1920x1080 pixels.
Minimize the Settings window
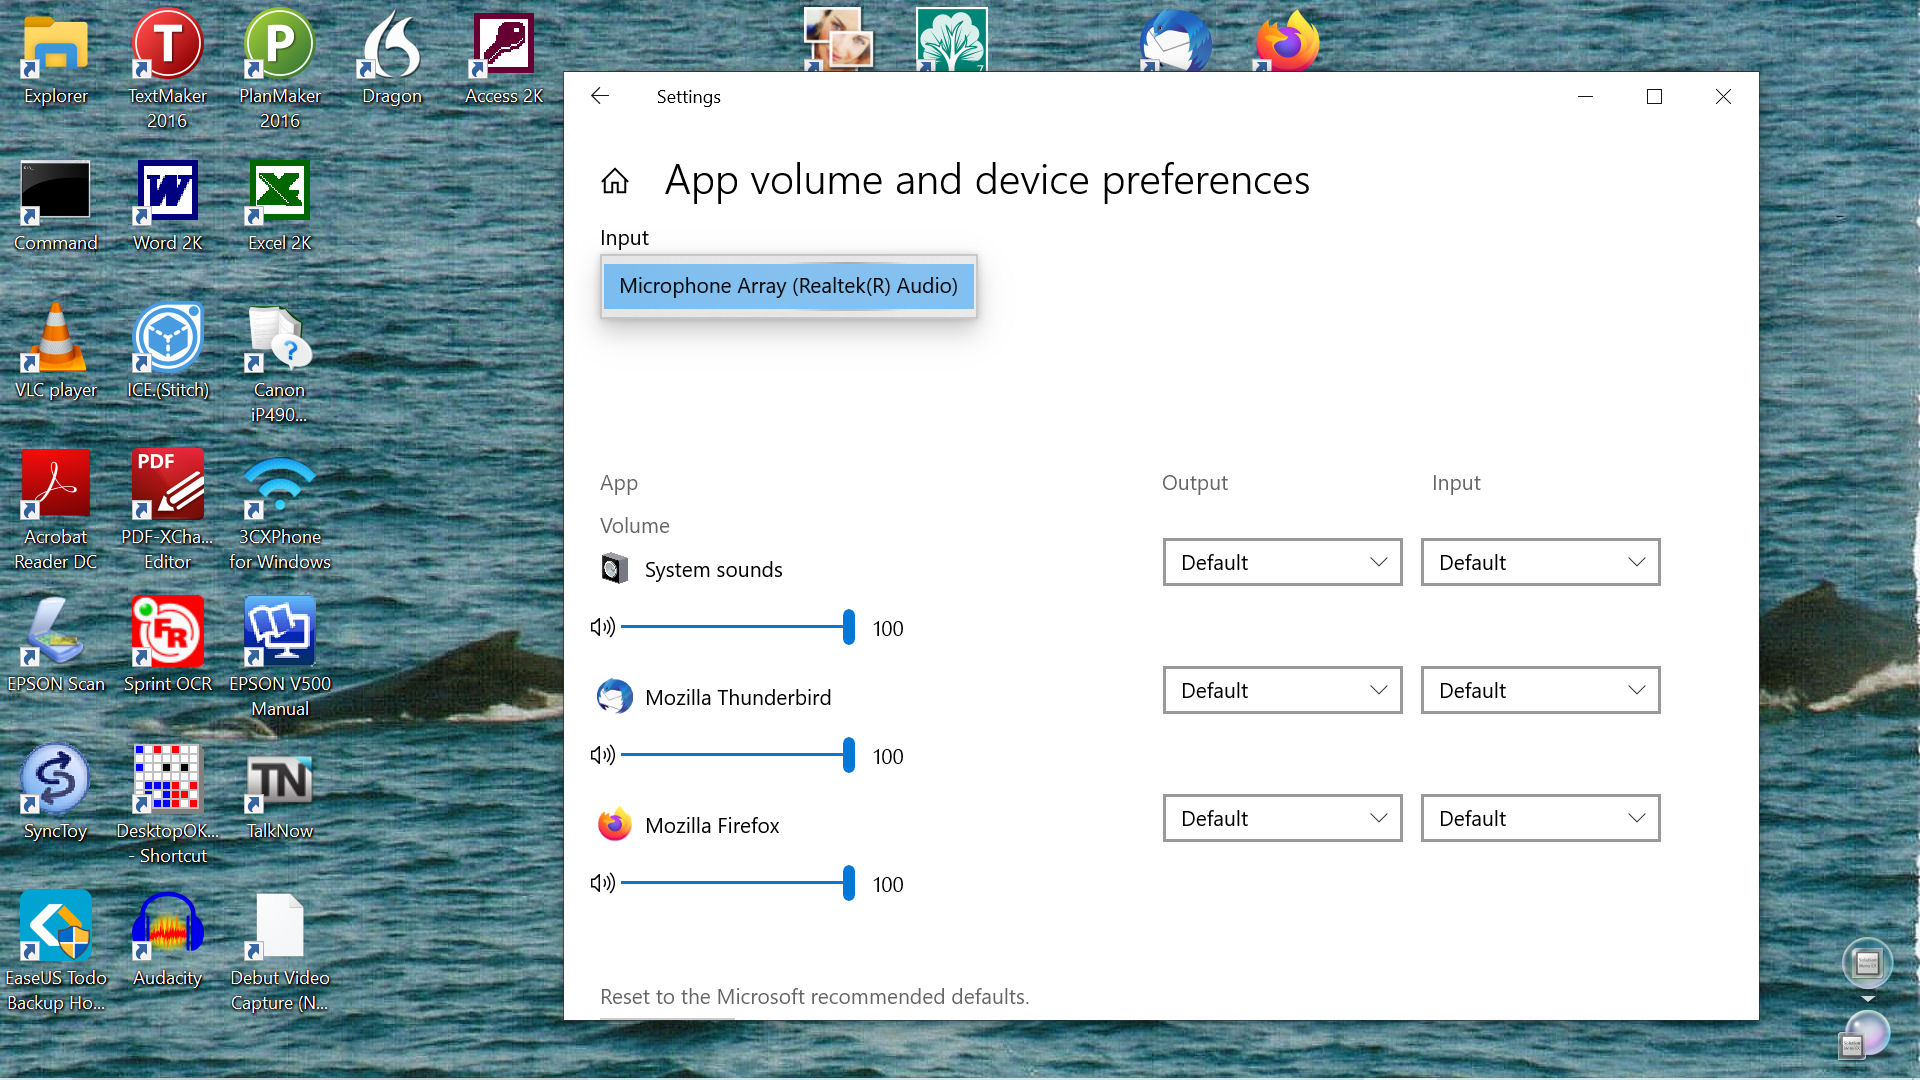(x=1585, y=96)
